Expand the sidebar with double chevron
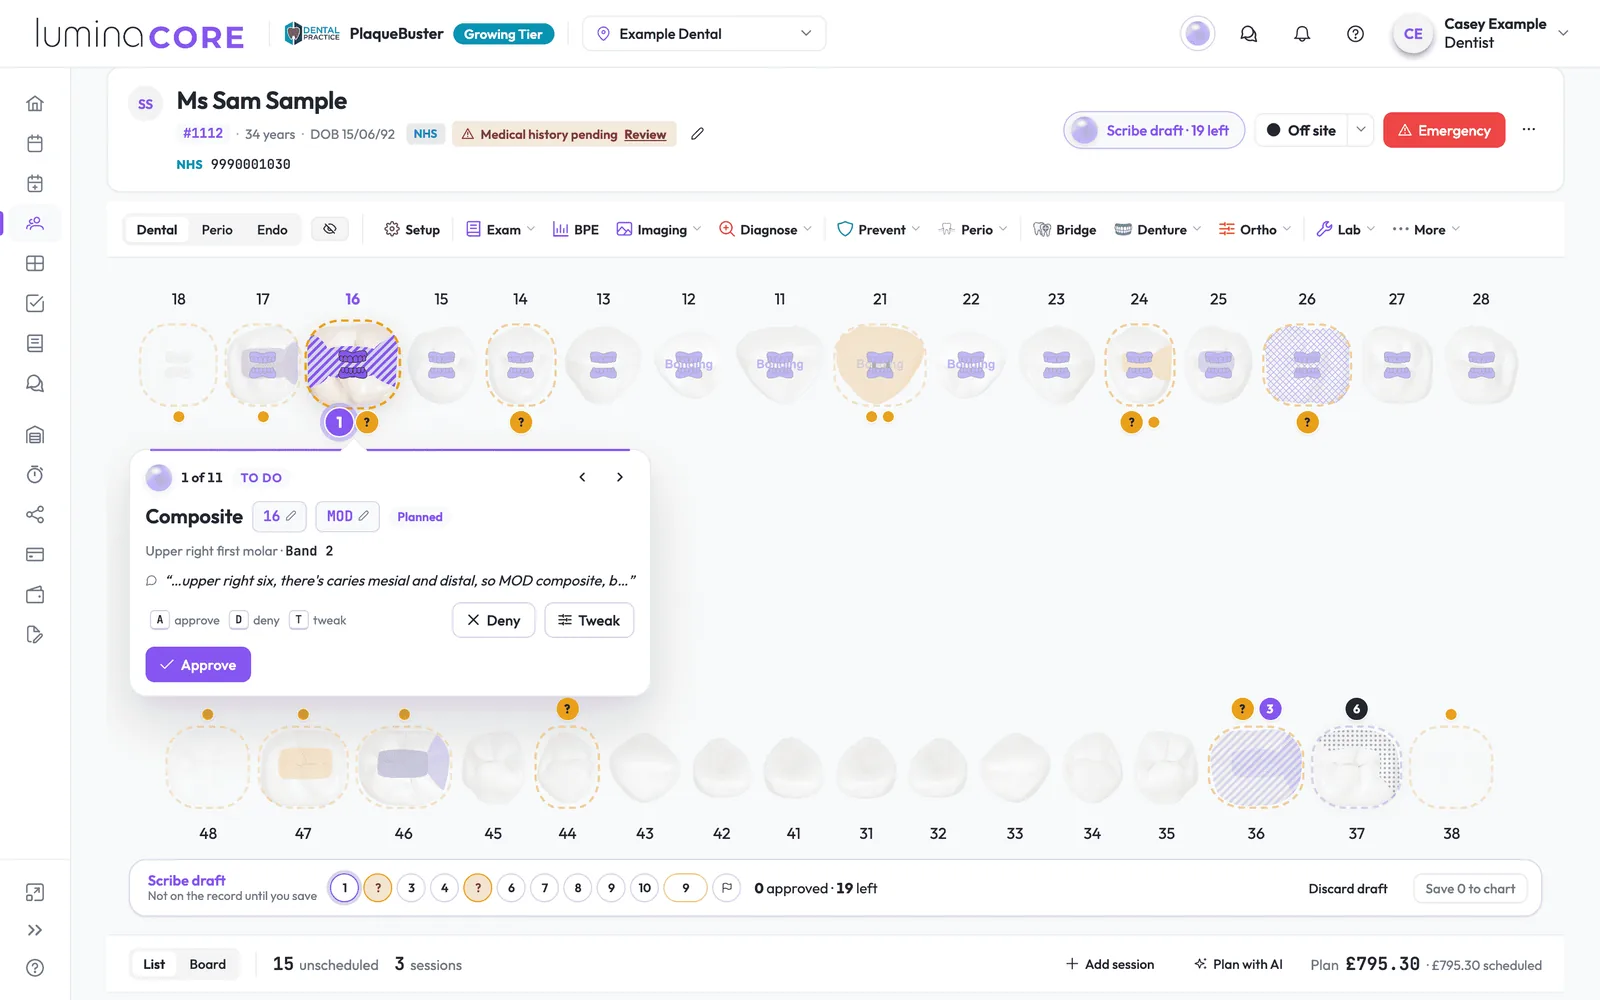Screen dimensions: 1600x1000 [35, 930]
